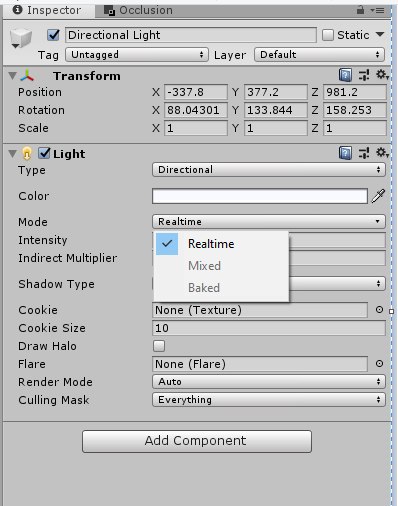Open the Tag dropdown showing Untagged
398x506 pixels.
pyautogui.click(x=137, y=55)
